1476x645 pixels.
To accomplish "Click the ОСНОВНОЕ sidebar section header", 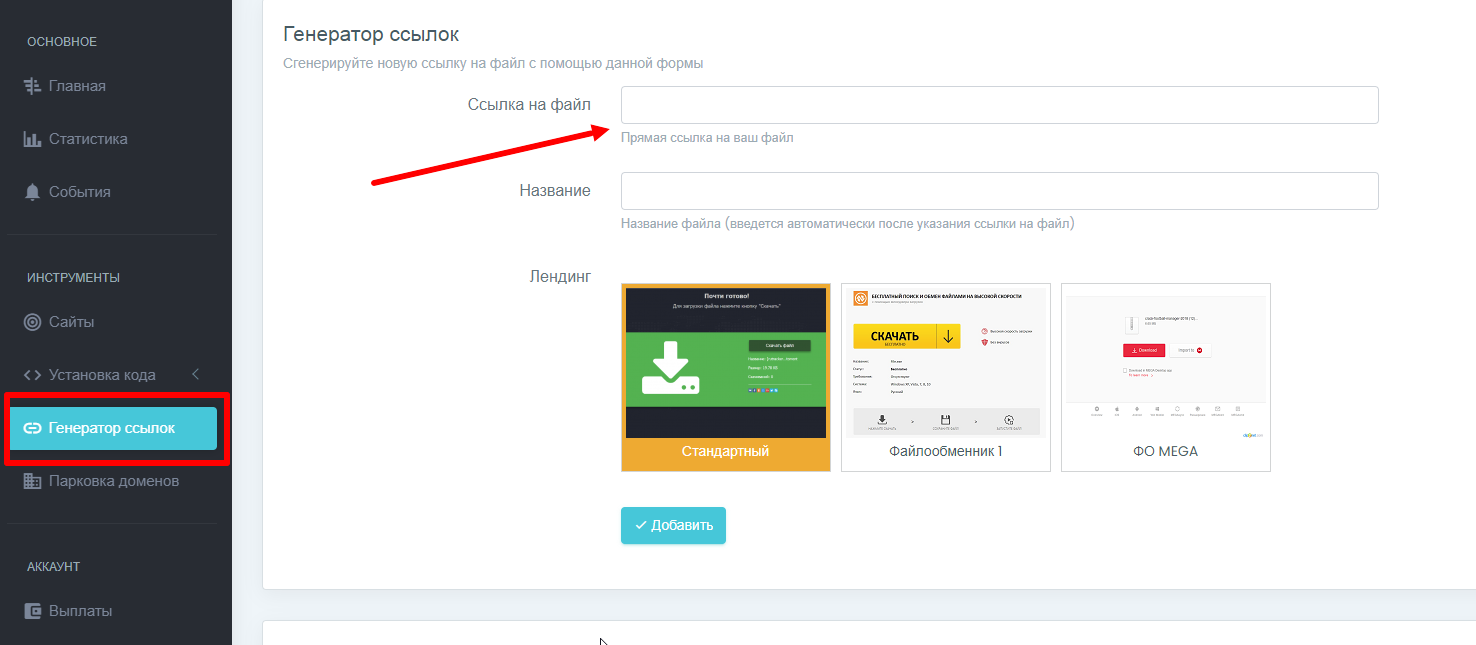I will pos(62,42).
